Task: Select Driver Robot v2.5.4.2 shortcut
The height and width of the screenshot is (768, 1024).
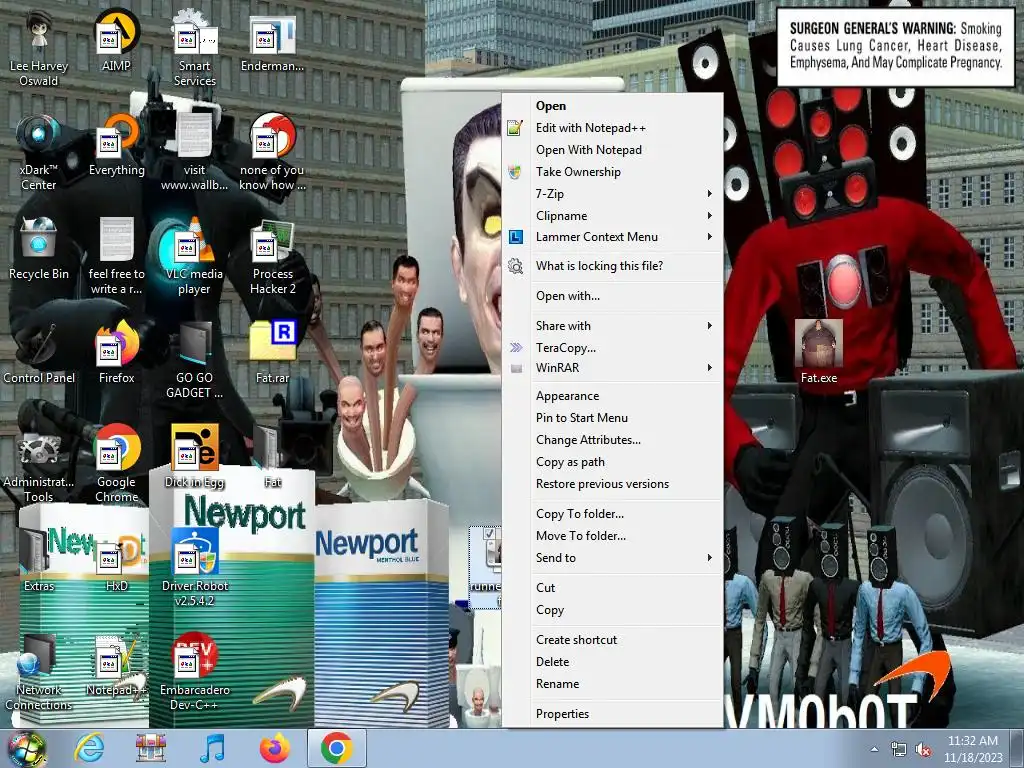Action: [194, 568]
